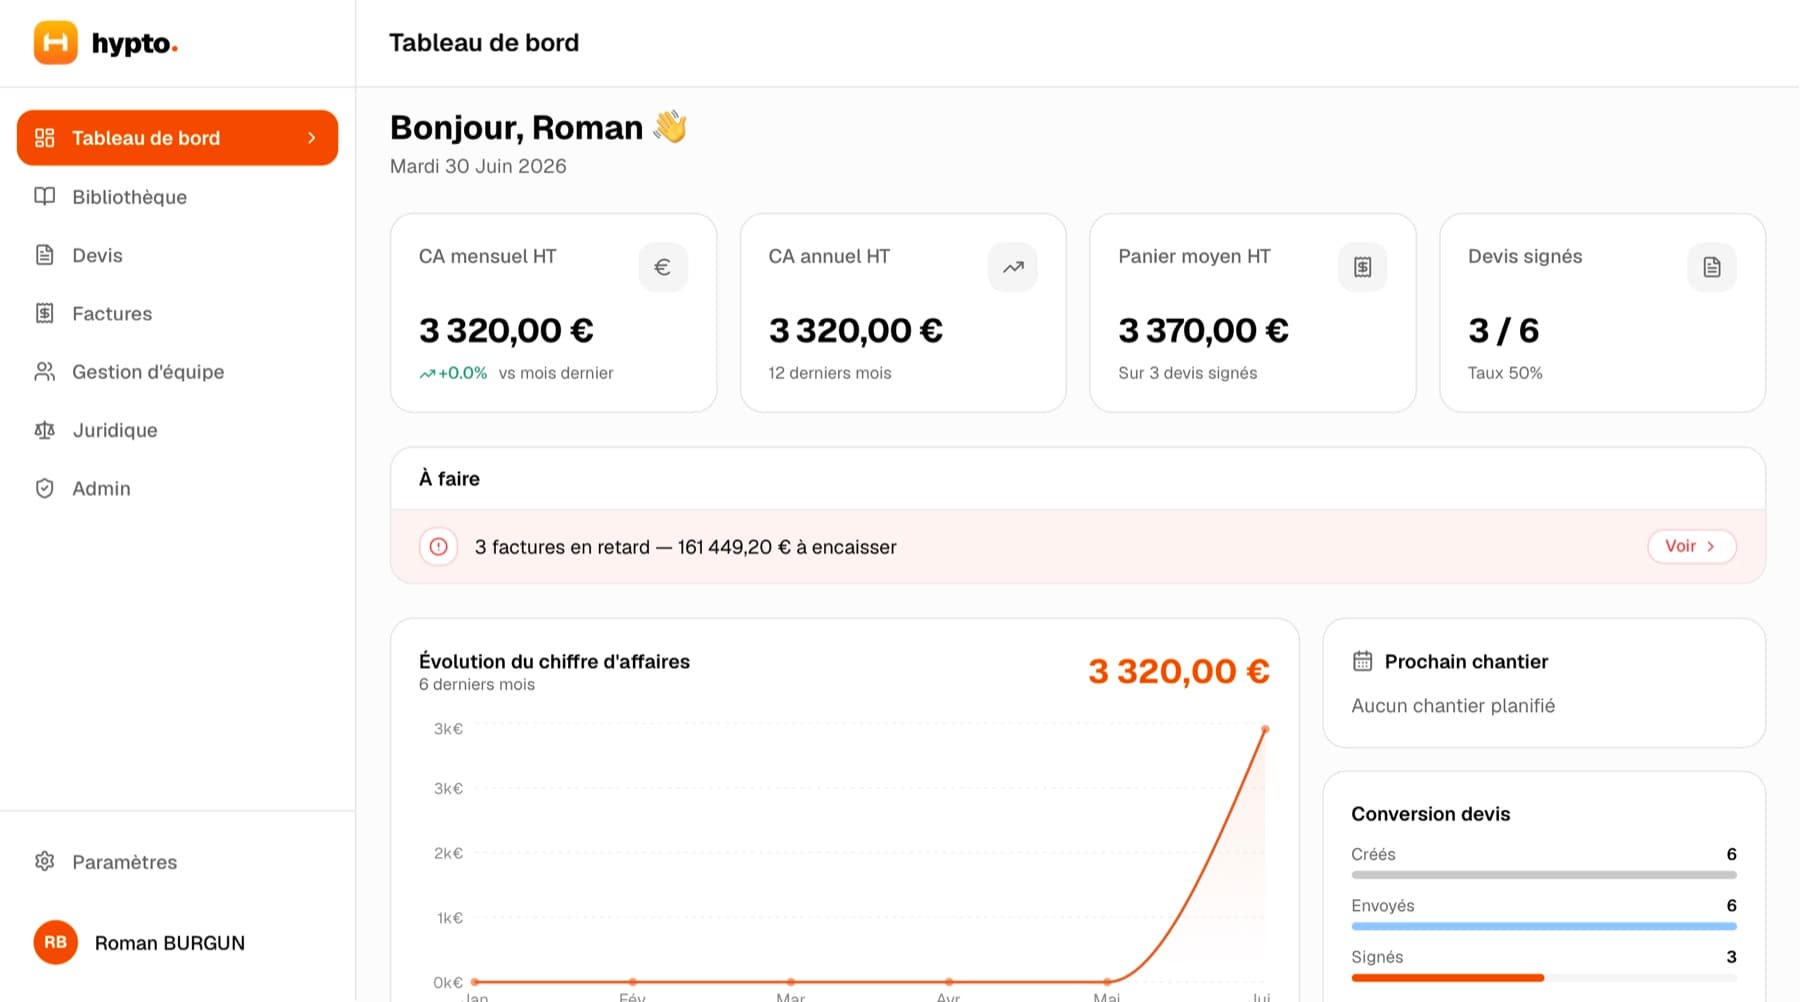Open the Admin page

178,488
